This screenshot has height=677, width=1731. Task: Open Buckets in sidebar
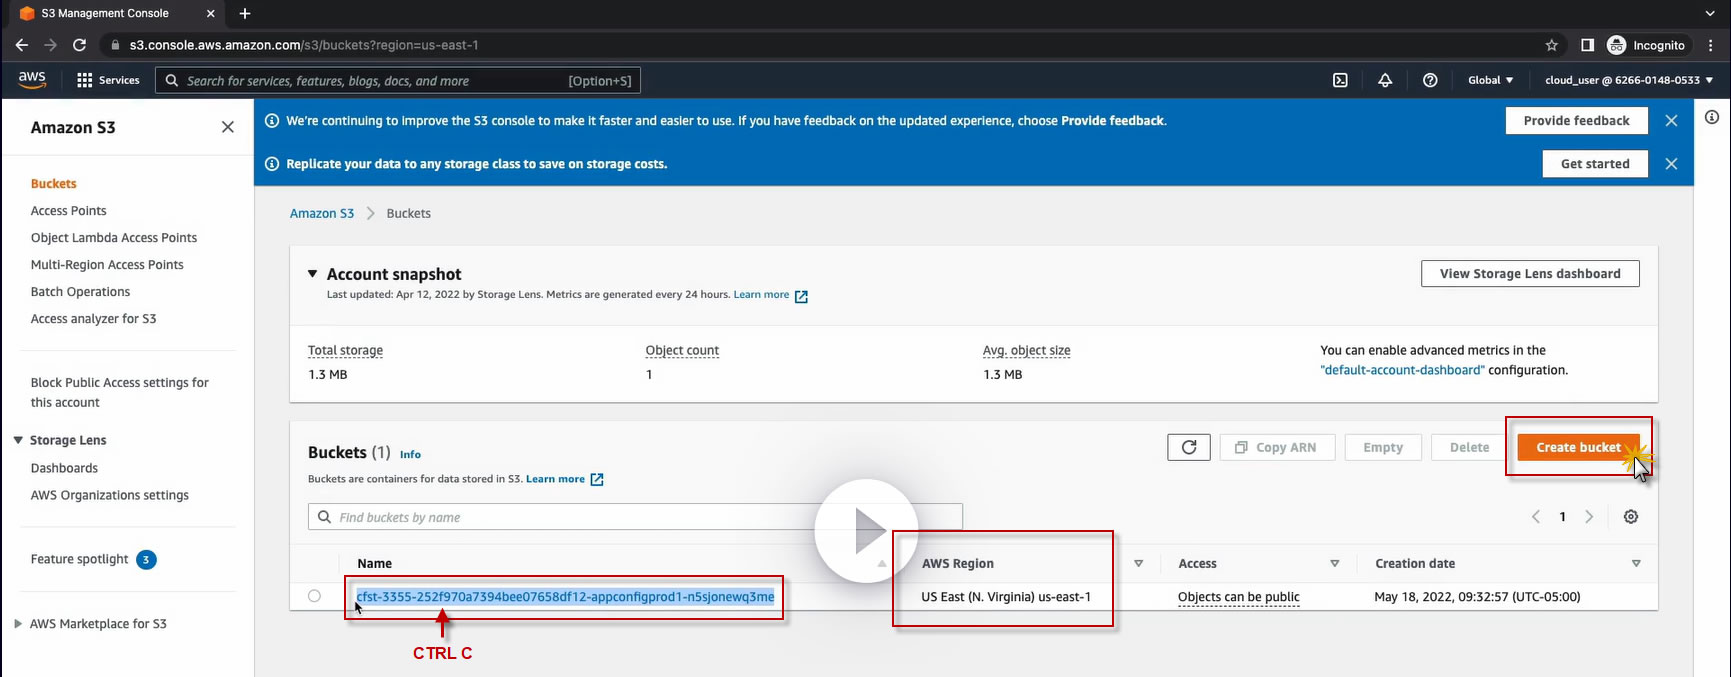click(54, 184)
